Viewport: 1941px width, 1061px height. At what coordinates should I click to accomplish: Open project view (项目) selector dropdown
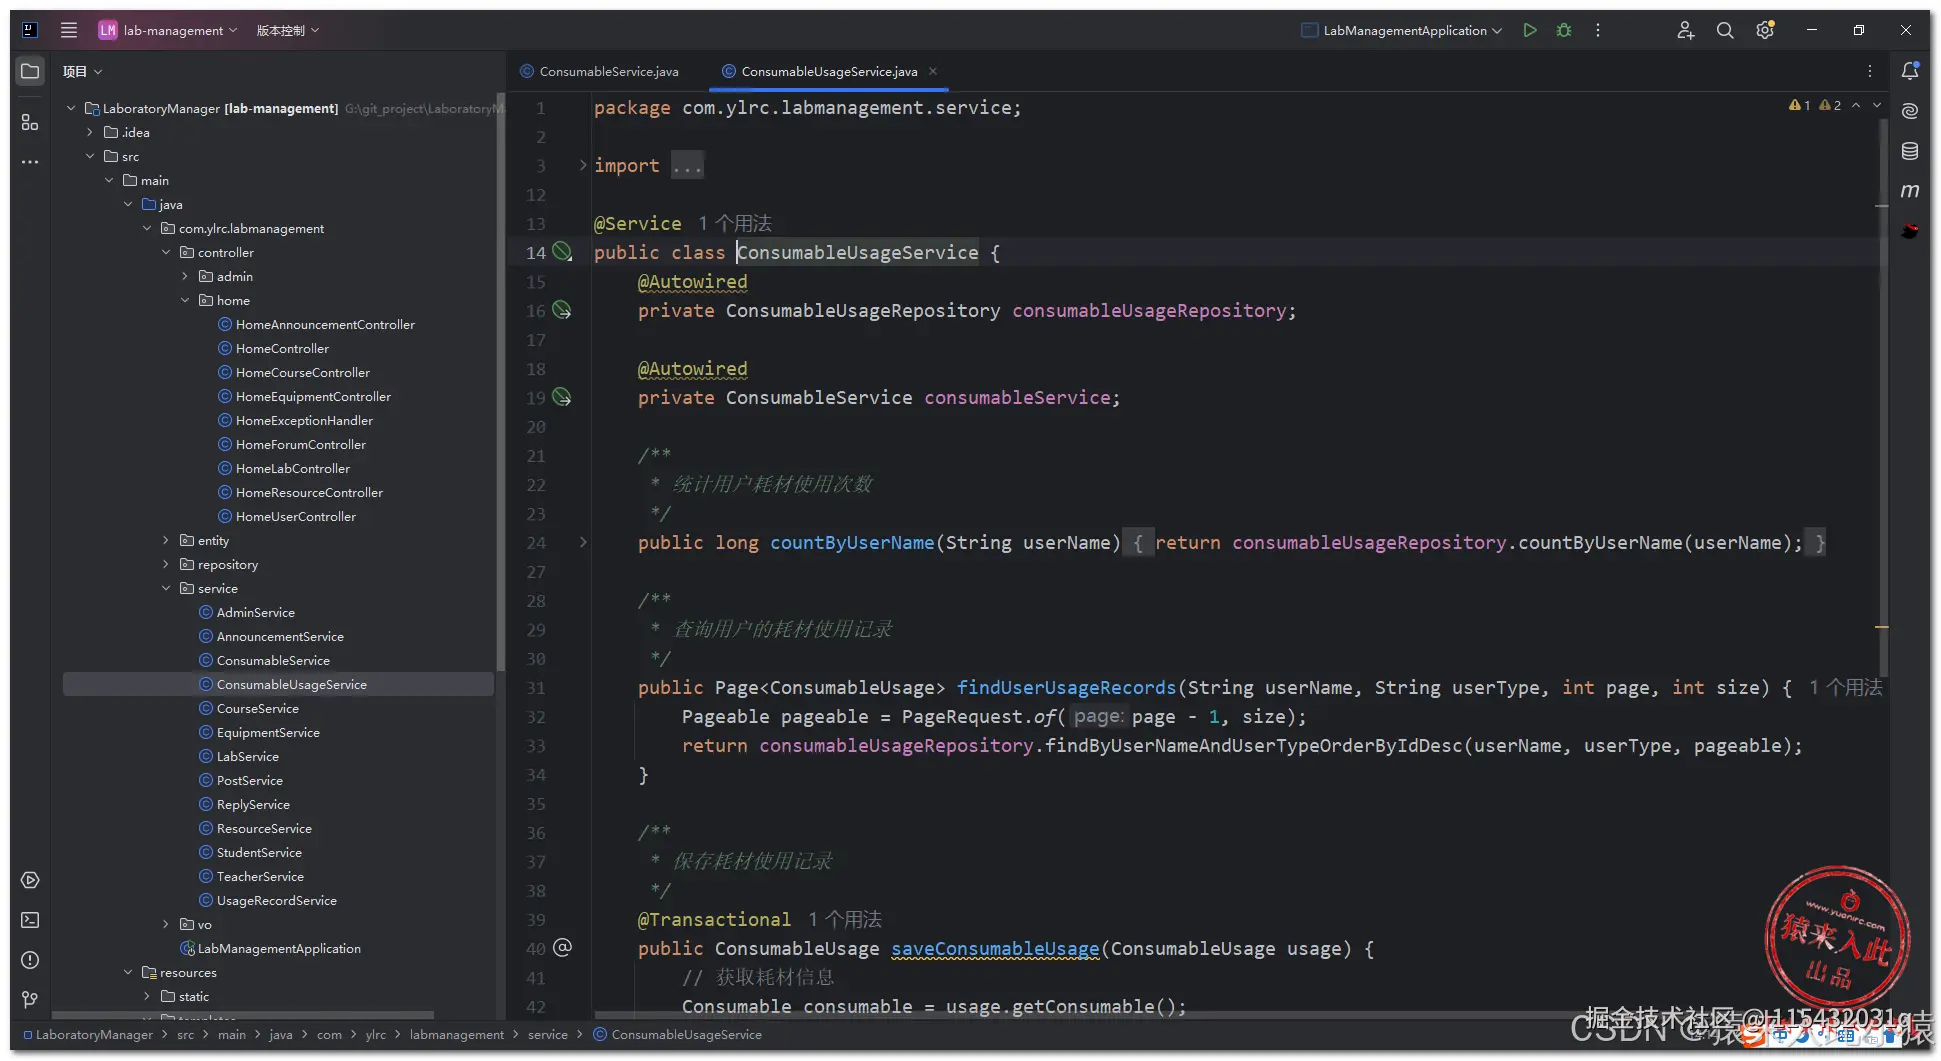pos(83,71)
